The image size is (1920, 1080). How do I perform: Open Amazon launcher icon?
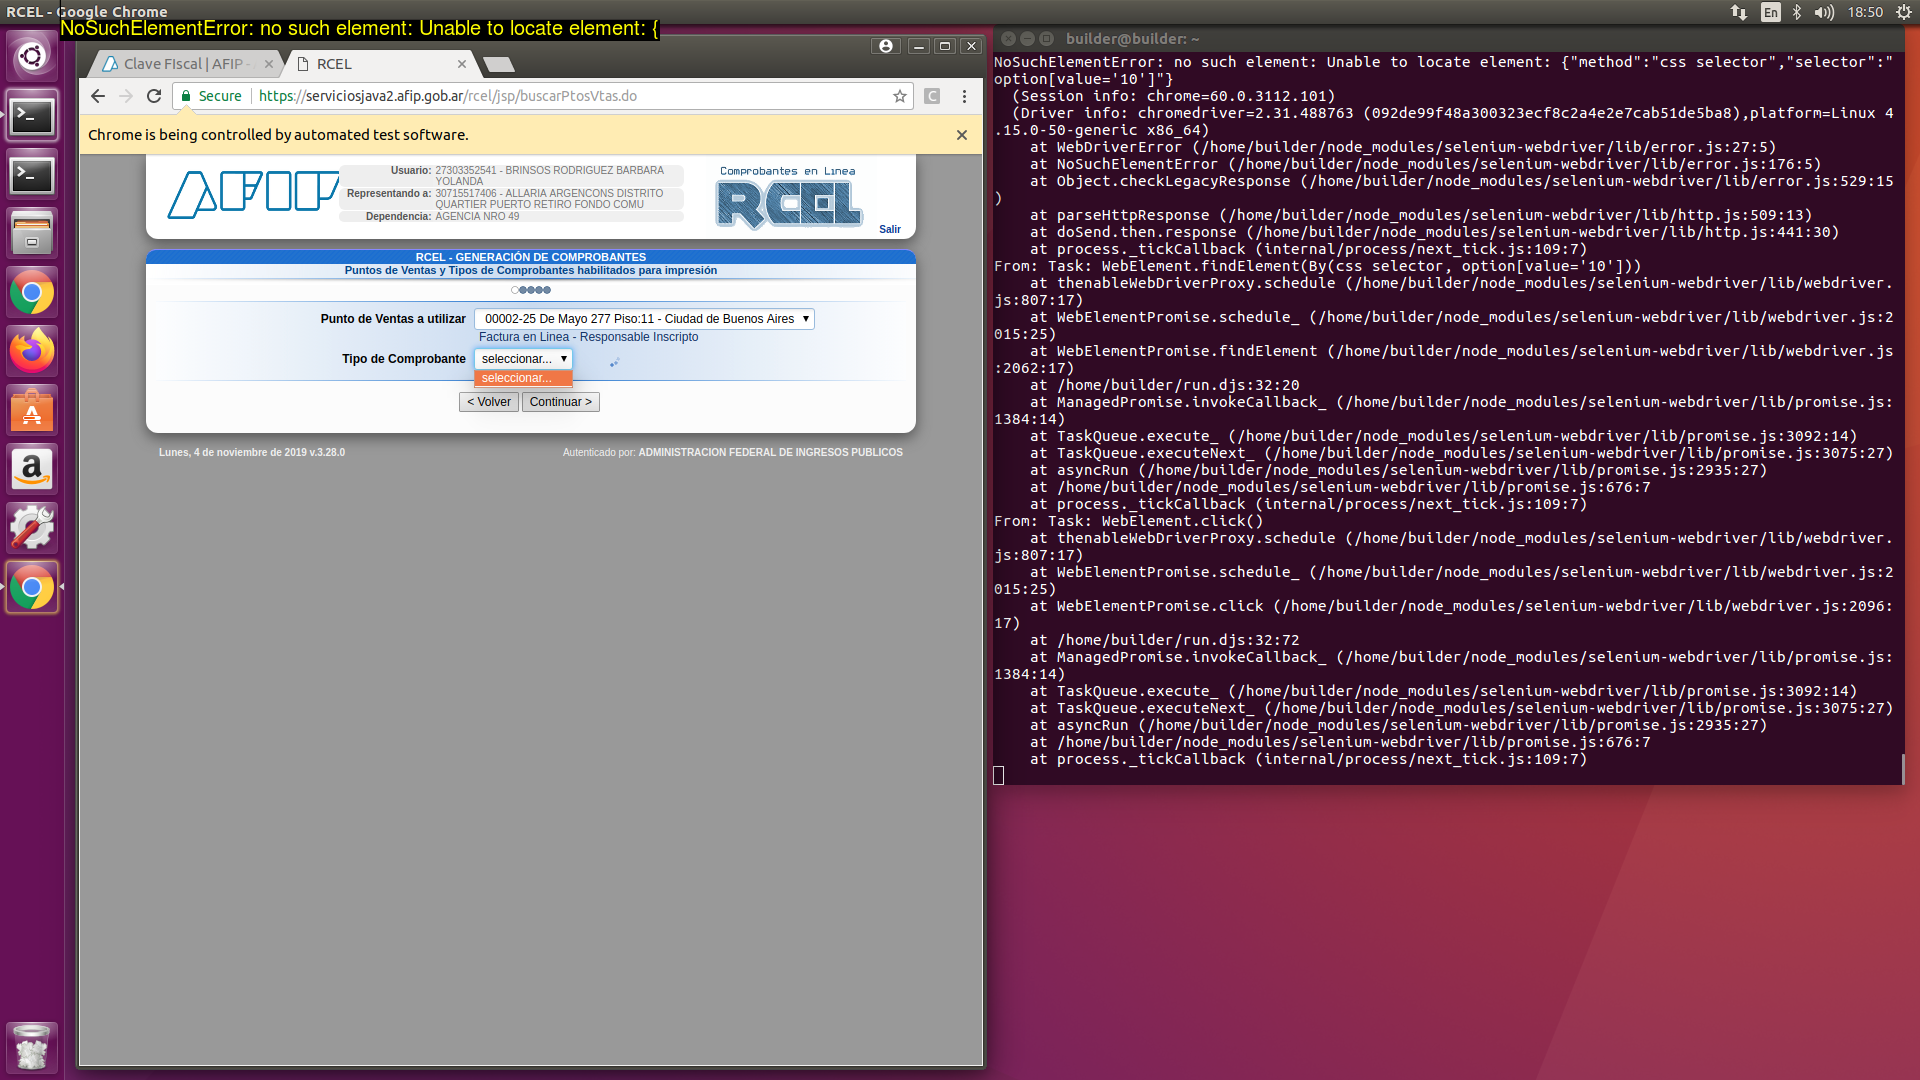pos(32,469)
